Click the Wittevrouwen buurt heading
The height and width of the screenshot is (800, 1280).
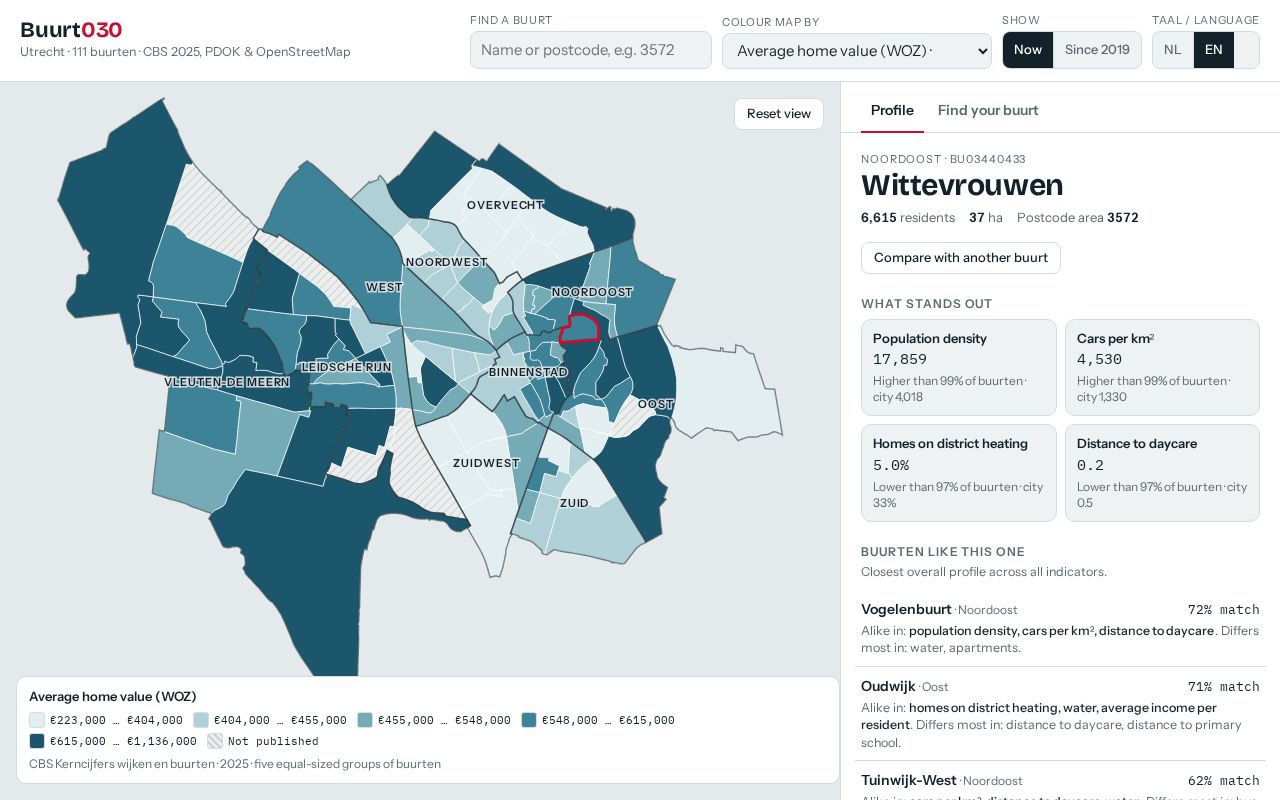pos(962,185)
